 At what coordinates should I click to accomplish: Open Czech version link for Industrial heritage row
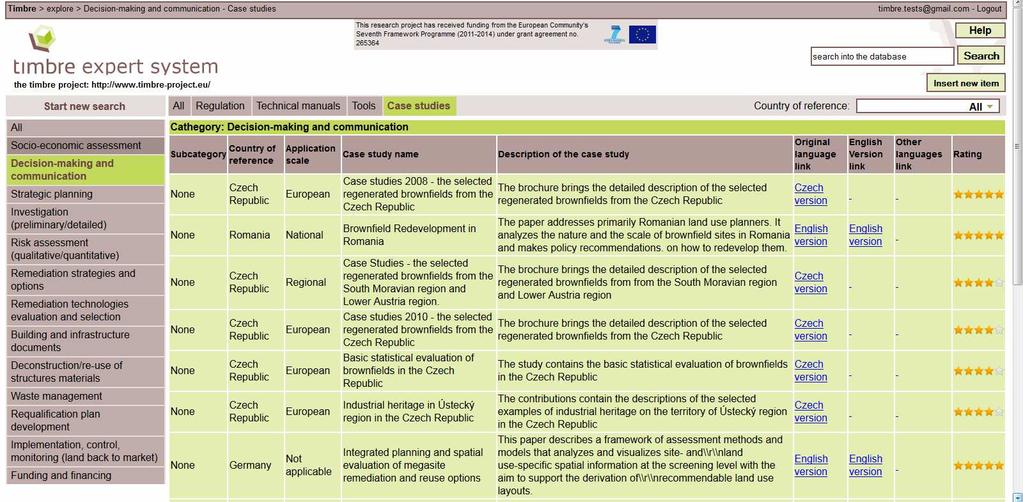coord(810,412)
